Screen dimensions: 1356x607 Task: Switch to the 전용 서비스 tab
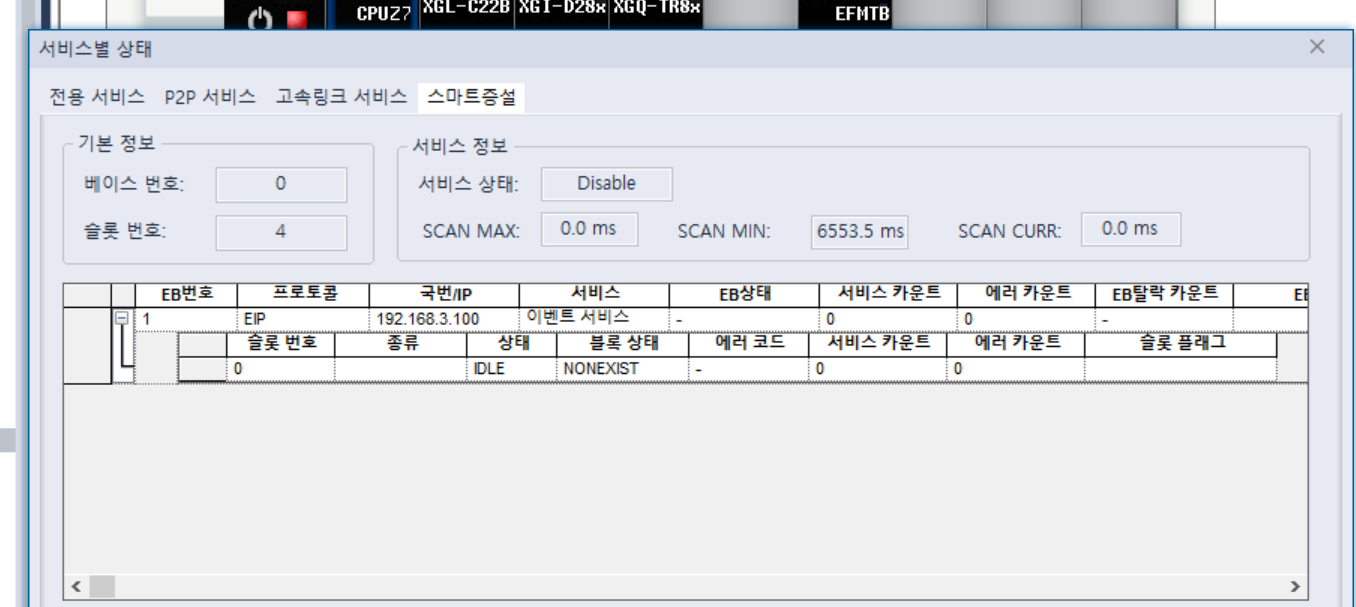point(97,97)
